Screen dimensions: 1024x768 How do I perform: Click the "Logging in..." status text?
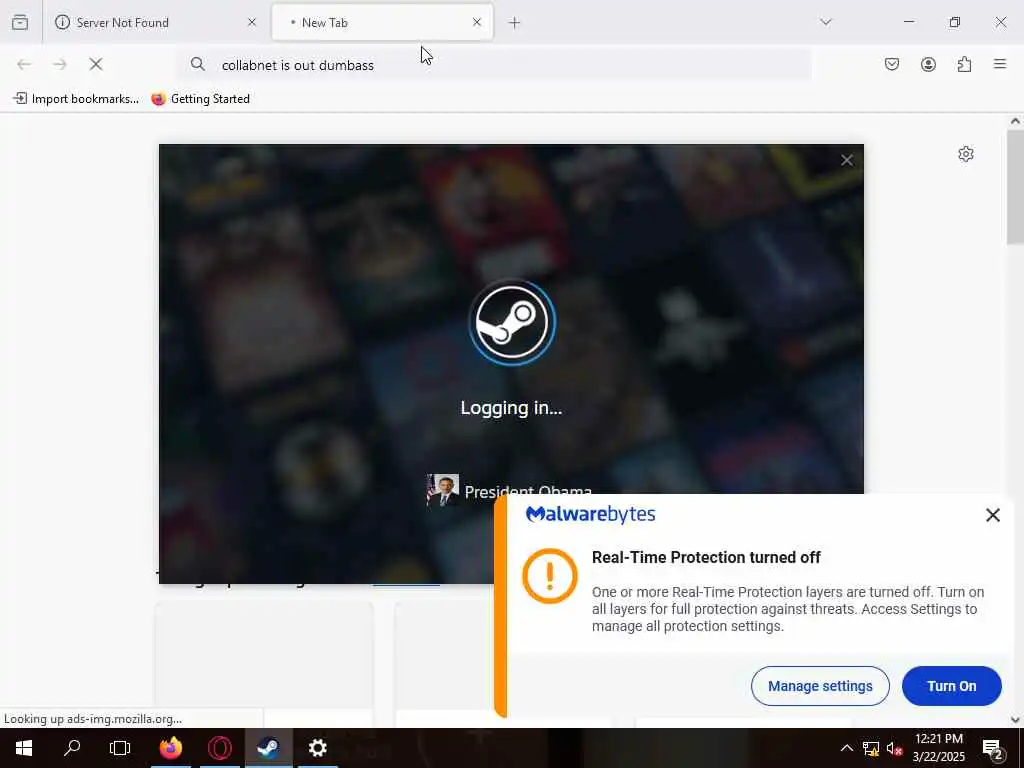511,408
